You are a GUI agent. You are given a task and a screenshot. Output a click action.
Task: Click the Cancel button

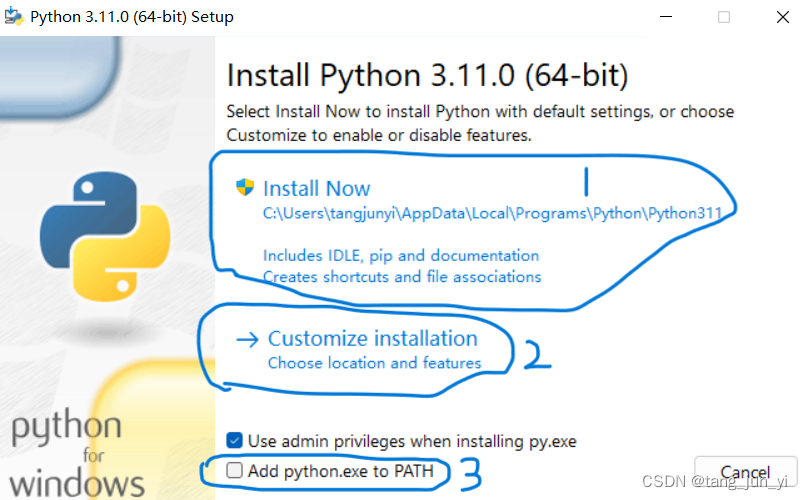(745, 472)
